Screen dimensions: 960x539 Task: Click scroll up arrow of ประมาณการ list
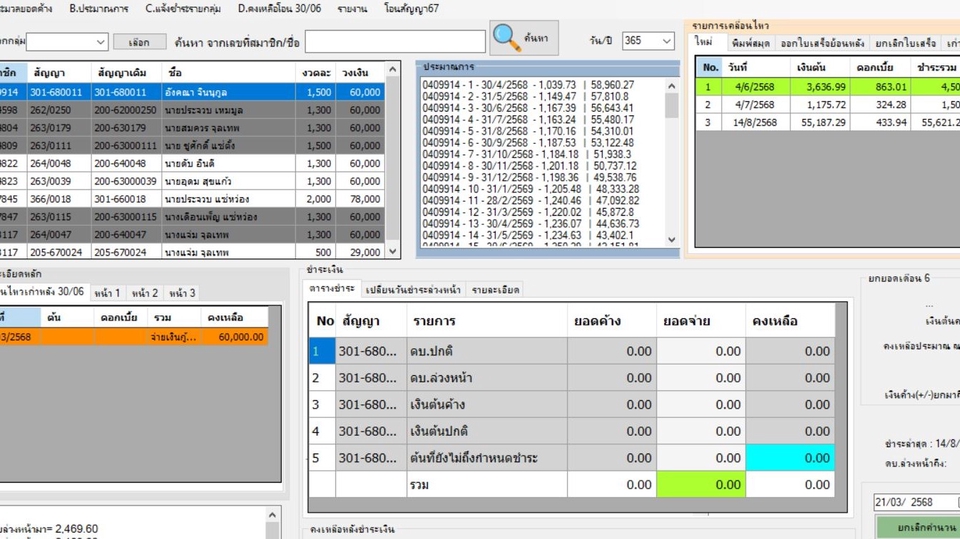[x=672, y=84]
